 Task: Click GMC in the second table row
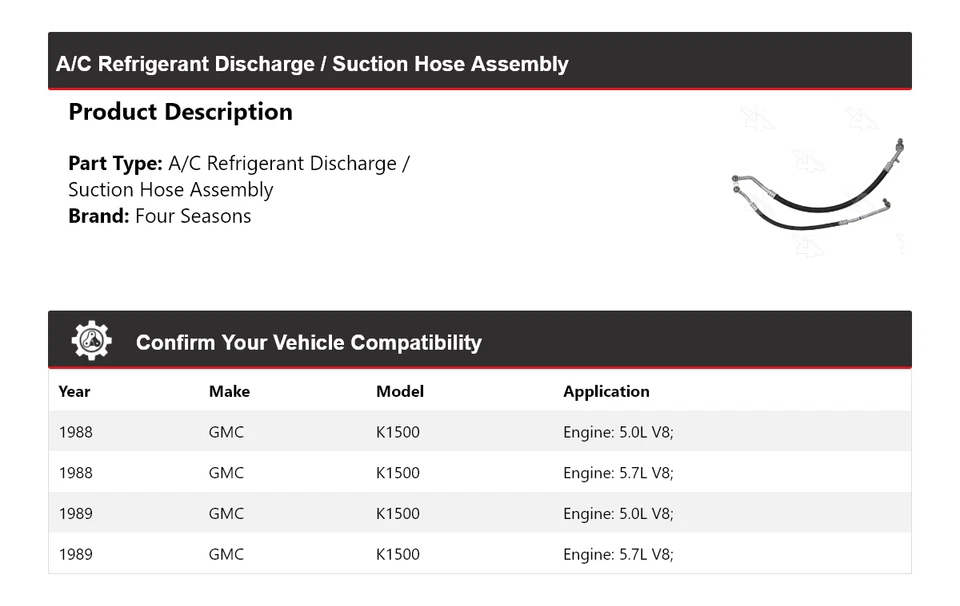point(226,473)
